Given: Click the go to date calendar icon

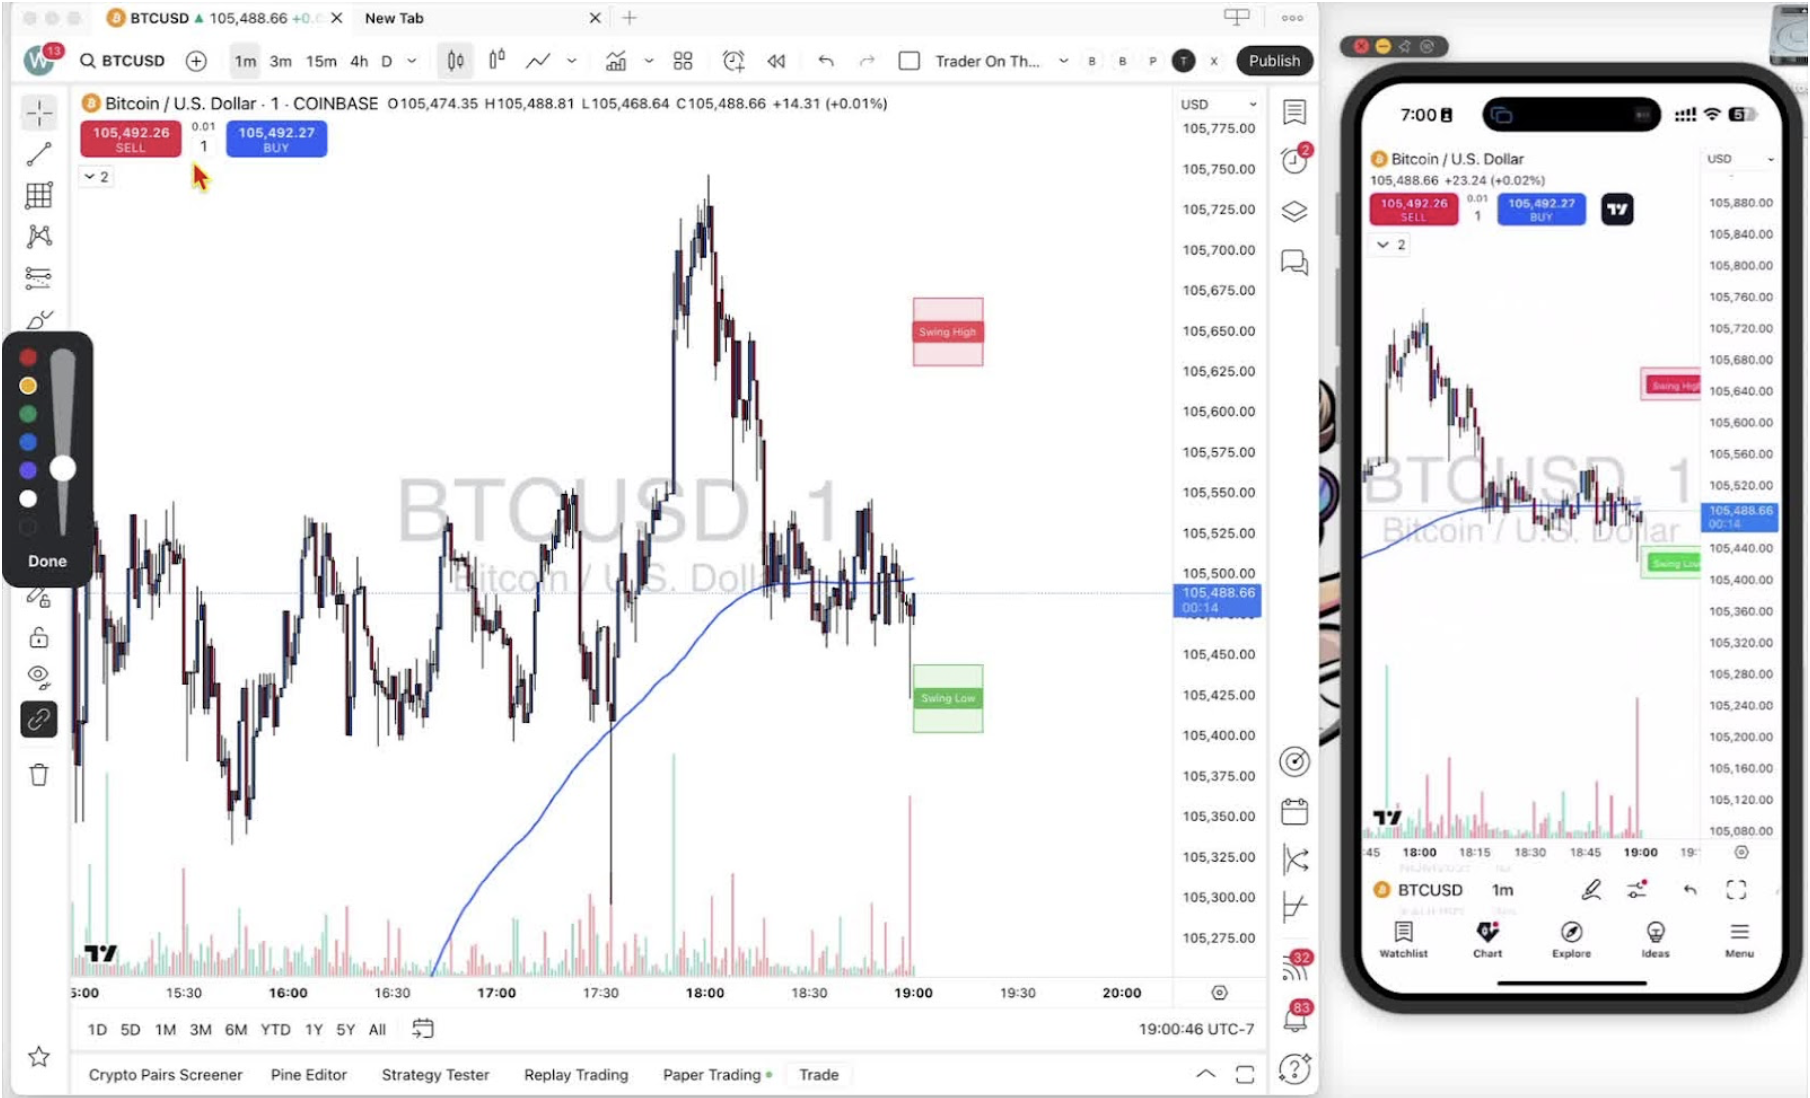Looking at the screenshot, I should [x=423, y=1029].
